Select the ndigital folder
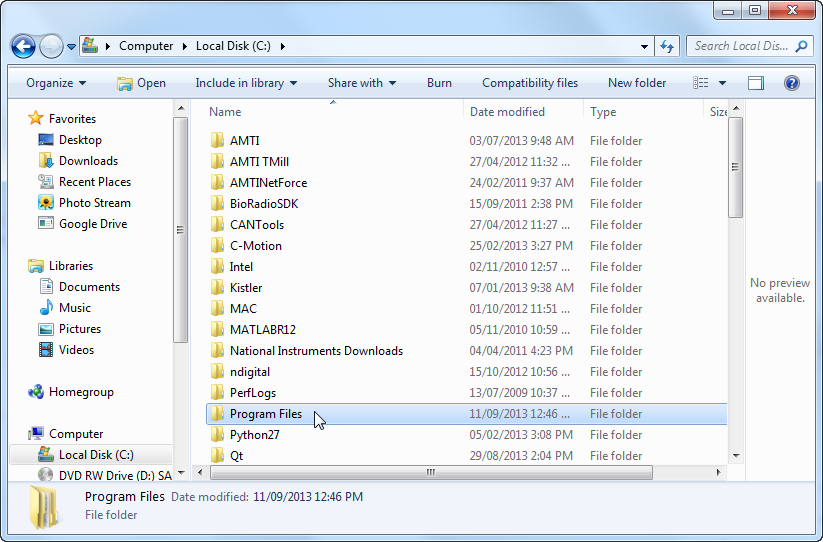The width and height of the screenshot is (823, 542). pos(467,371)
